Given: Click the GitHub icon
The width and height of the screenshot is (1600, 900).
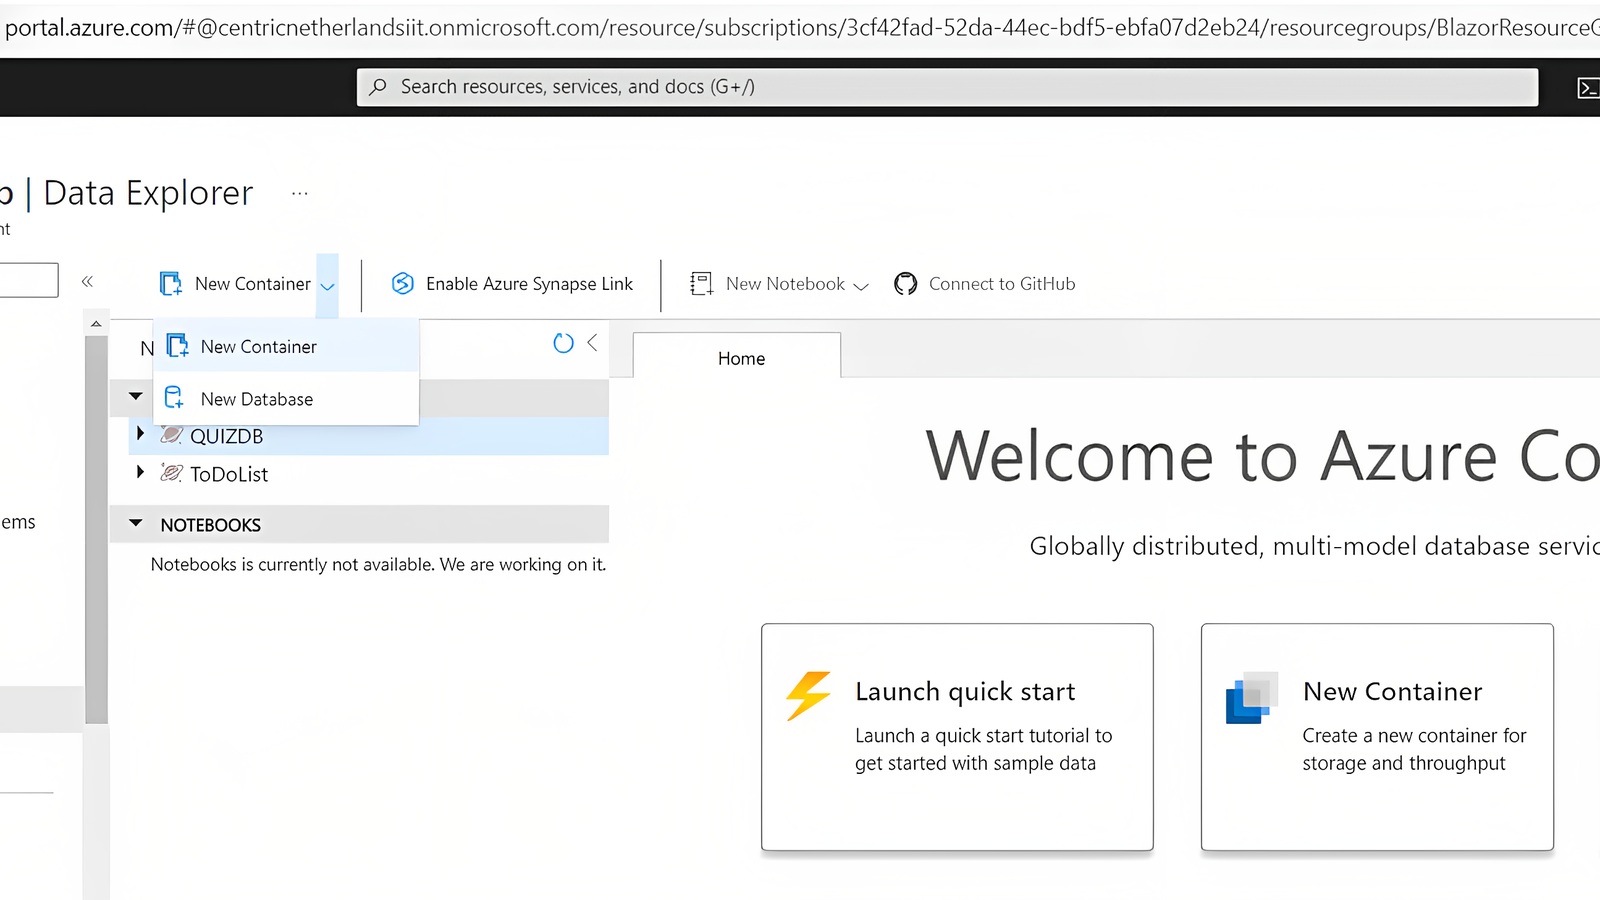Looking at the screenshot, I should click(x=906, y=284).
